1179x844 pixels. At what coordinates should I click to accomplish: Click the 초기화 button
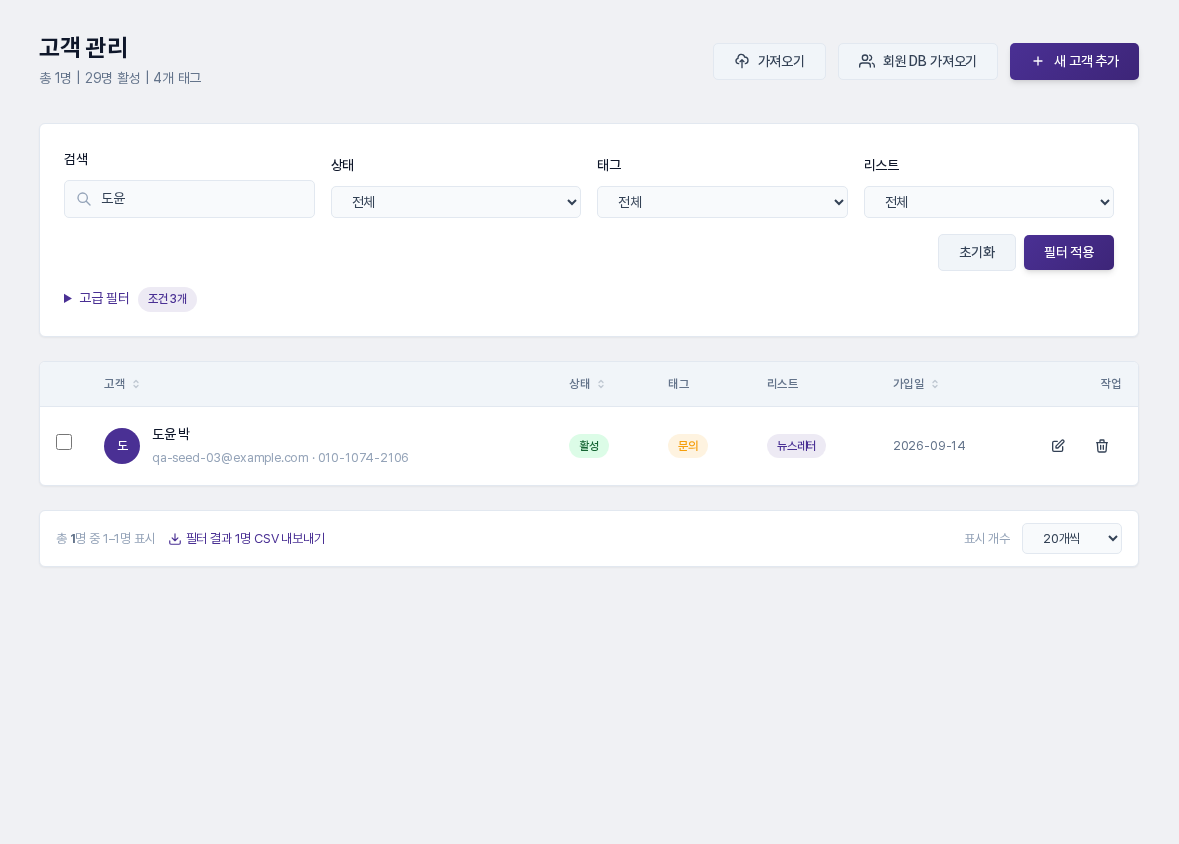[x=977, y=252]
